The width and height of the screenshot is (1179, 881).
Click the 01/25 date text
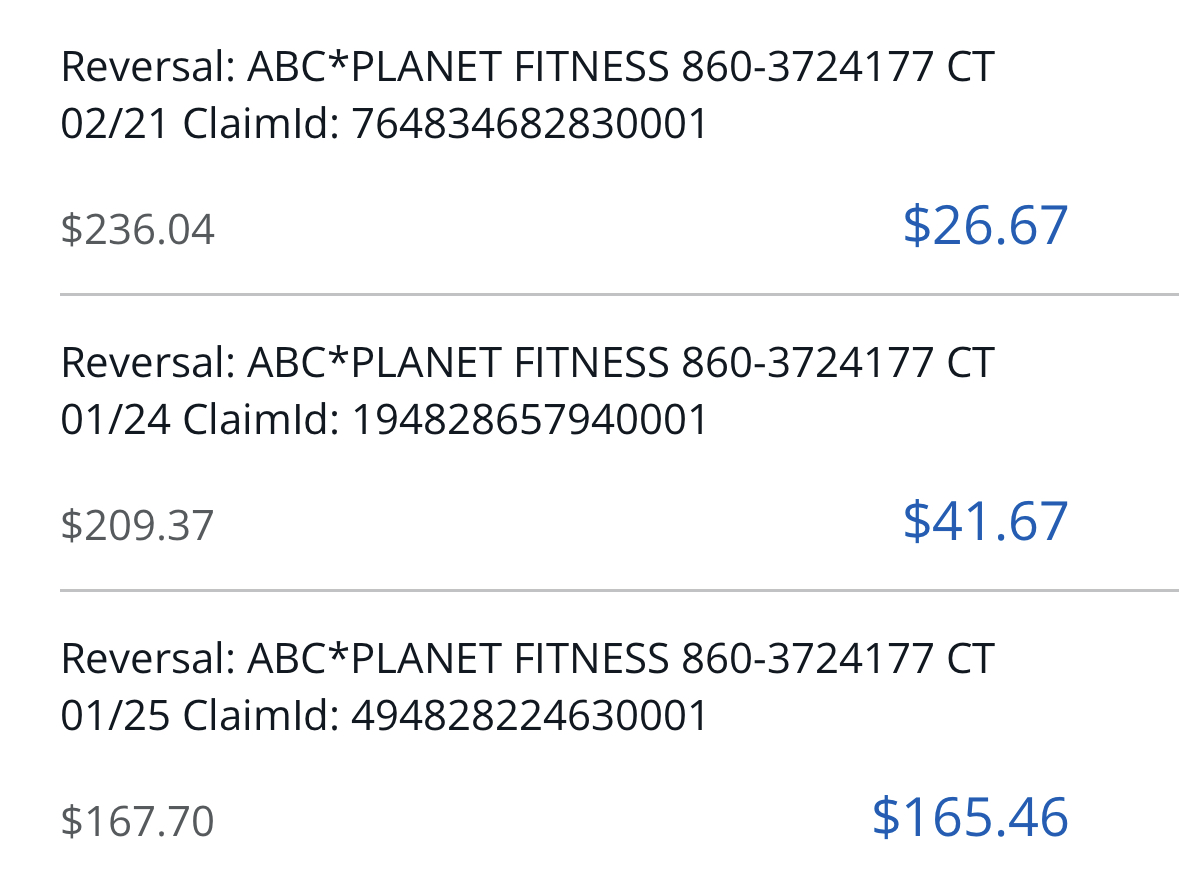pyautogui.click(x=114, y=716)
